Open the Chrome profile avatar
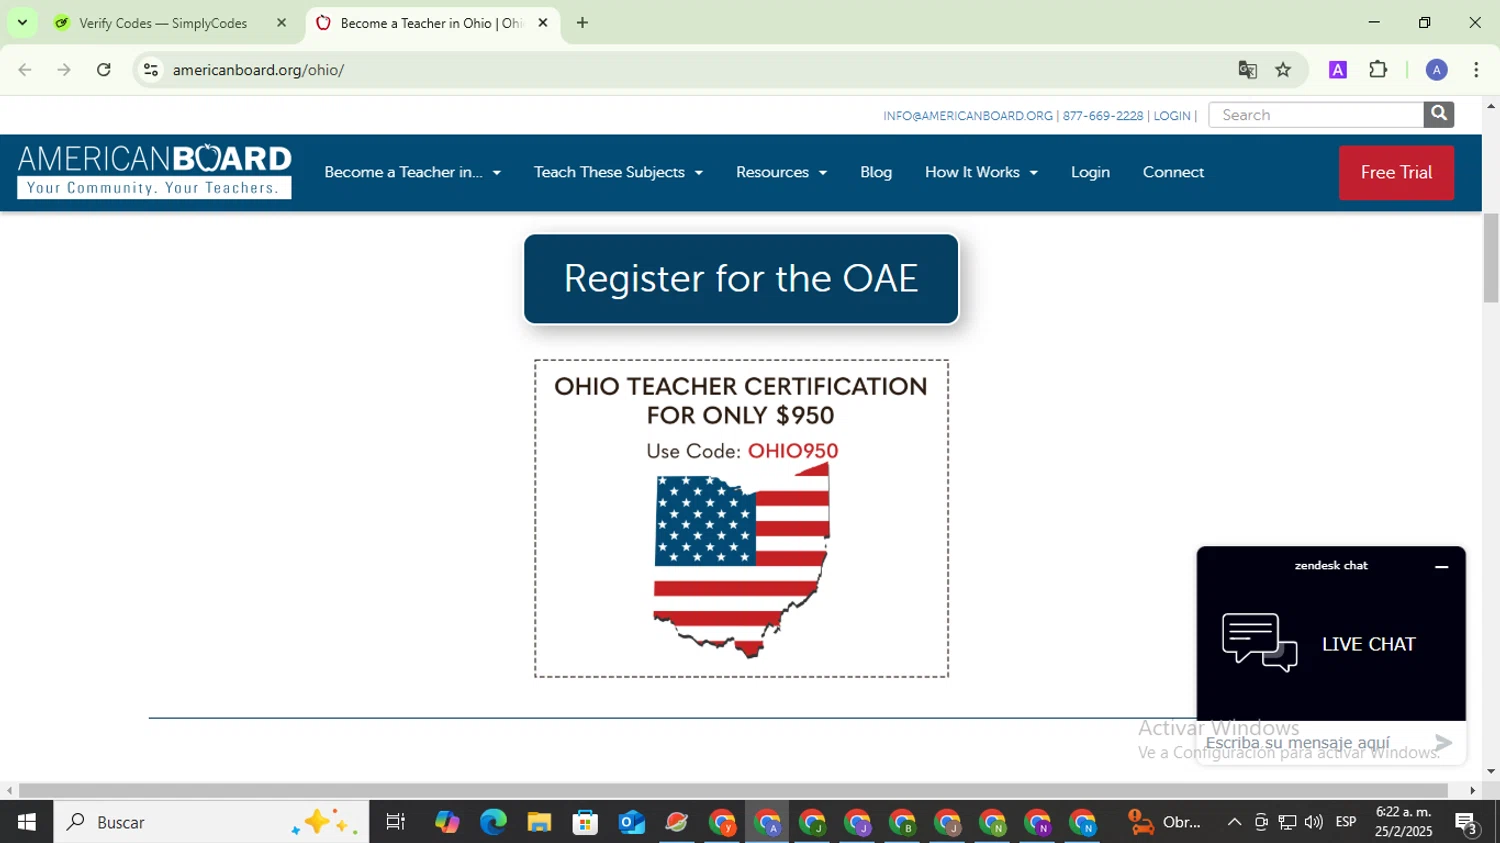 point(1437,70)
